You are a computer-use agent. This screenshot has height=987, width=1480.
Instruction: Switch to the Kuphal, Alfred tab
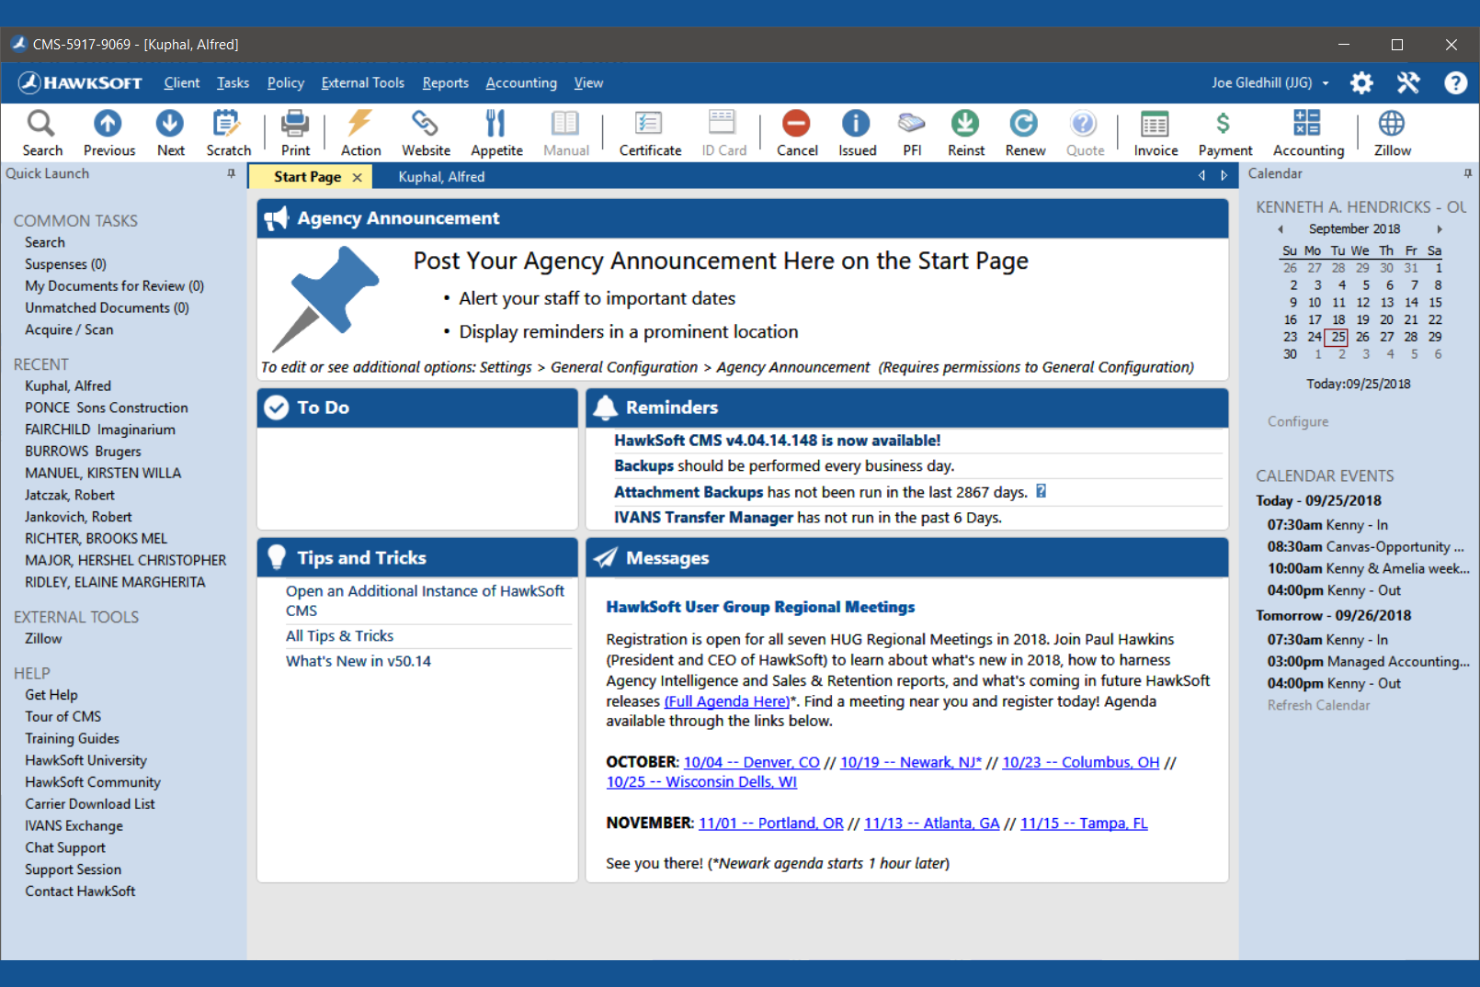tap(441, 177)
